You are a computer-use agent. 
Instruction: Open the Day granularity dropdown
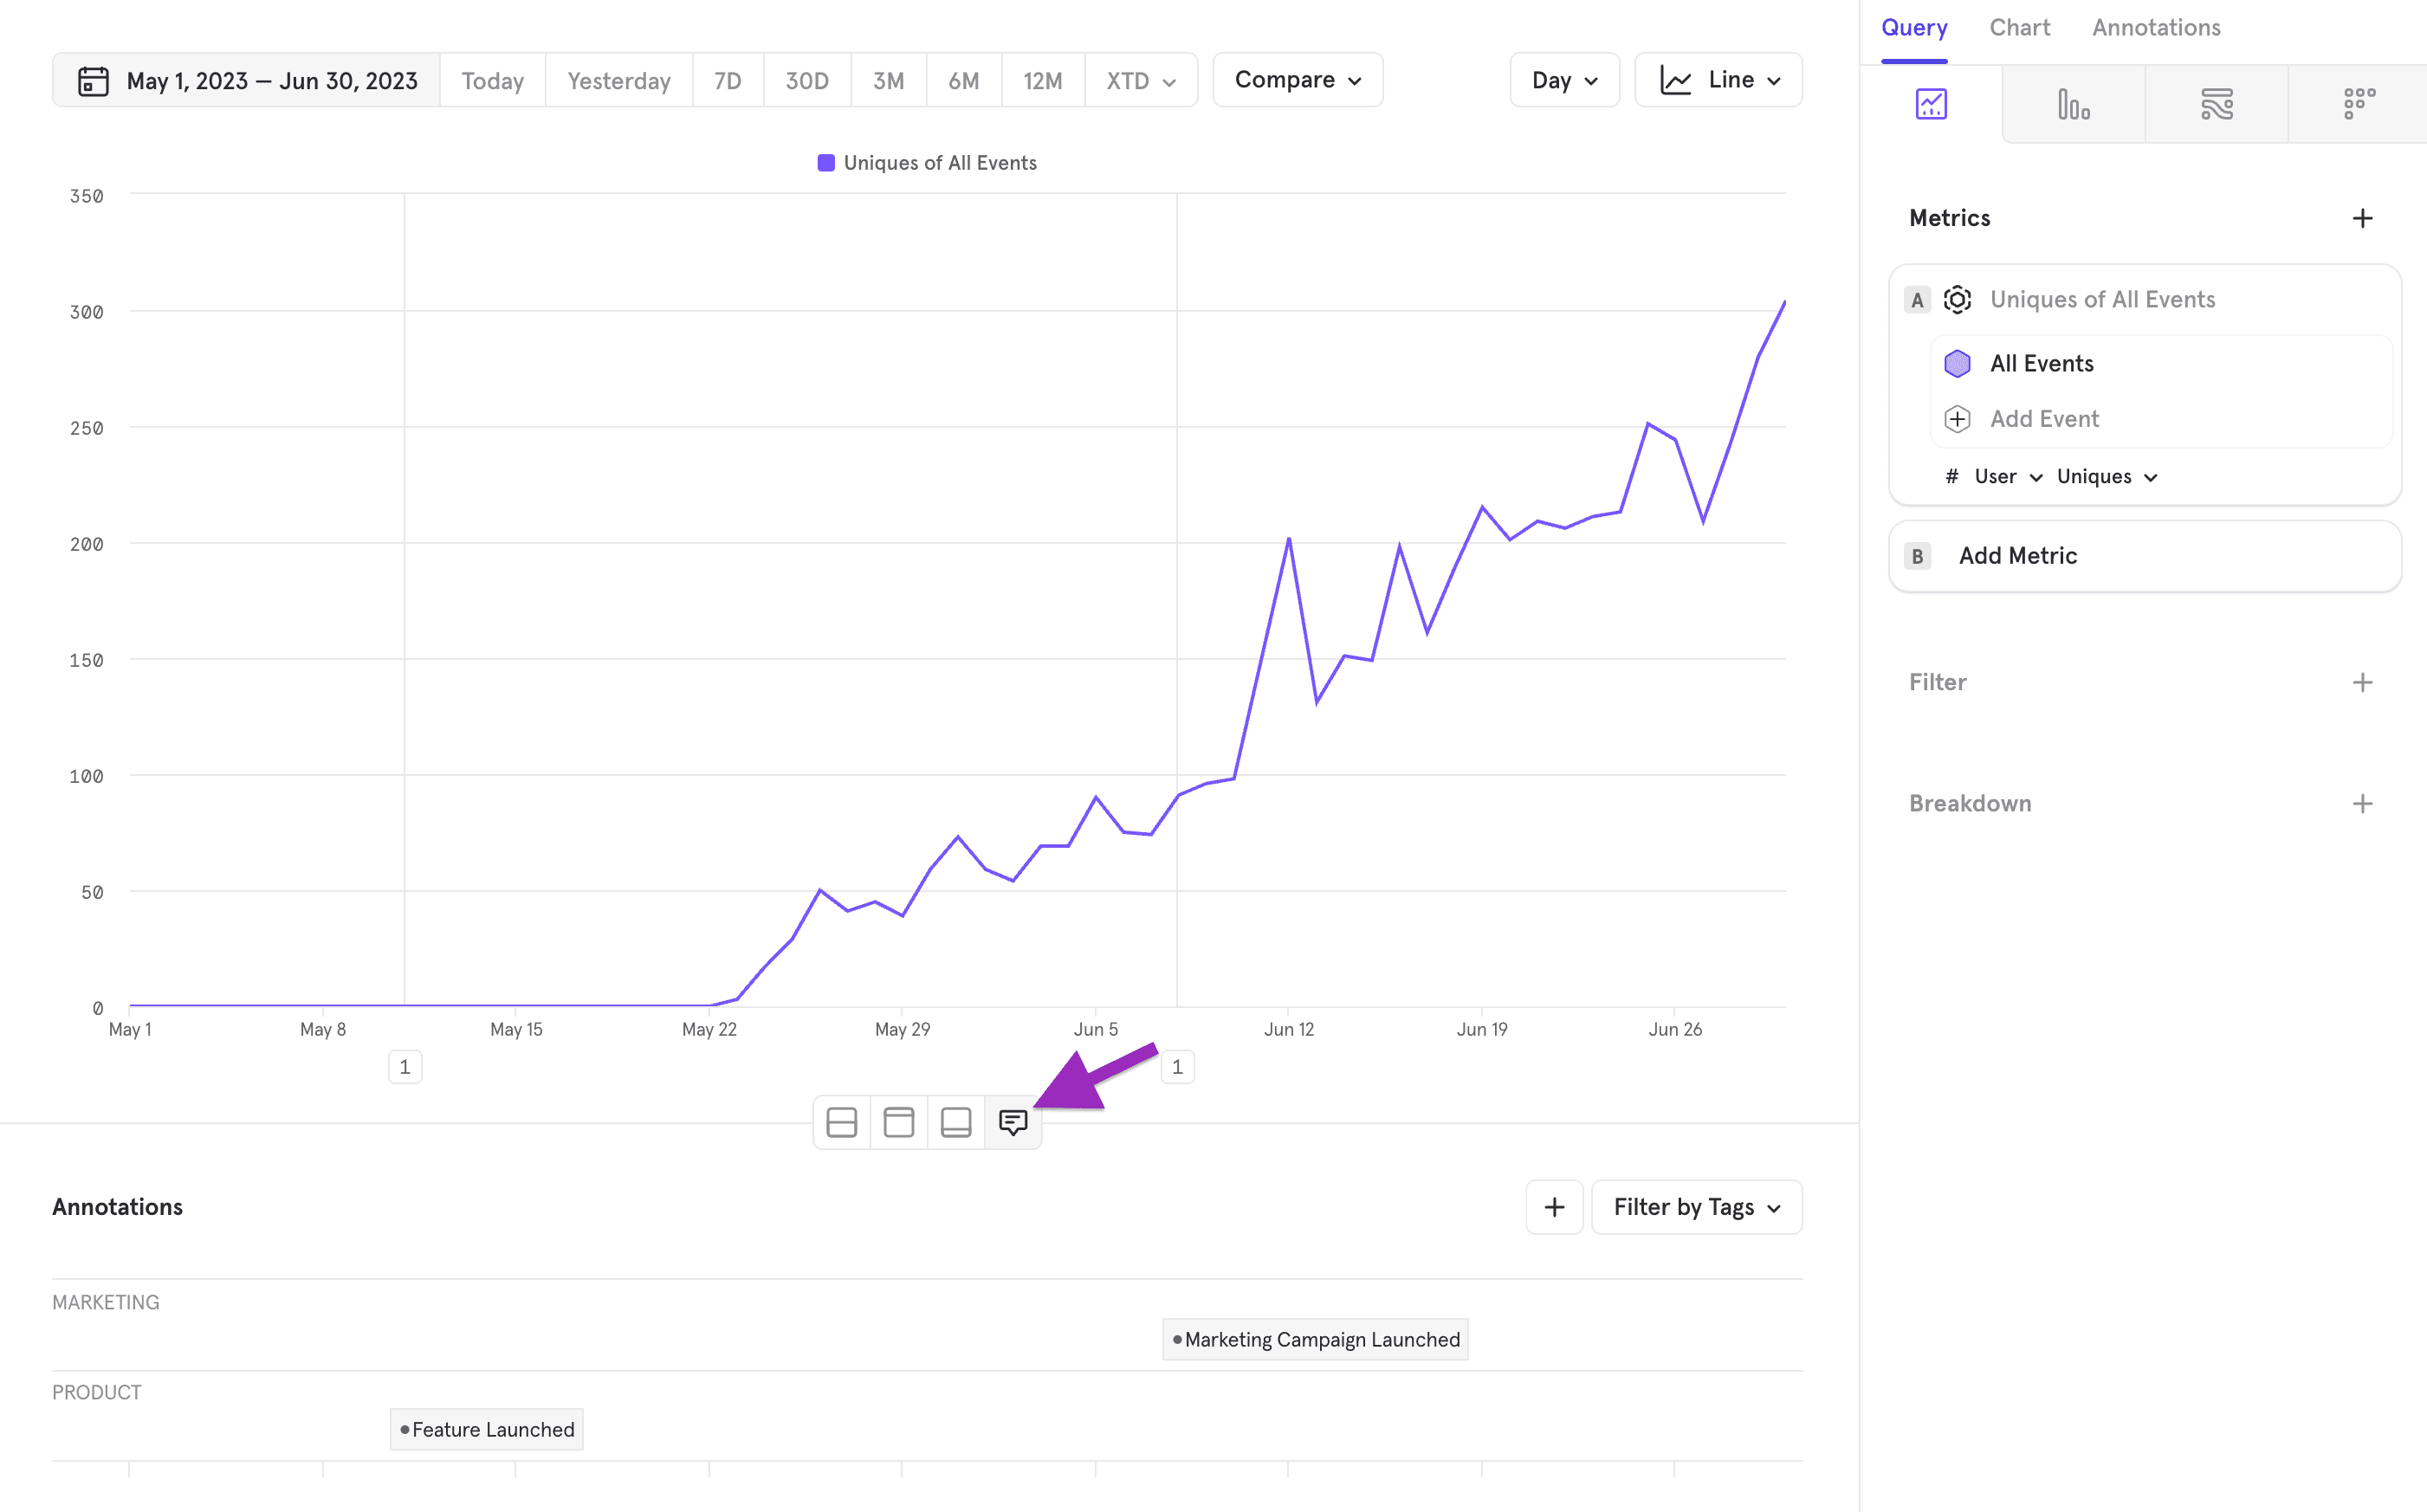[1564, 80]
